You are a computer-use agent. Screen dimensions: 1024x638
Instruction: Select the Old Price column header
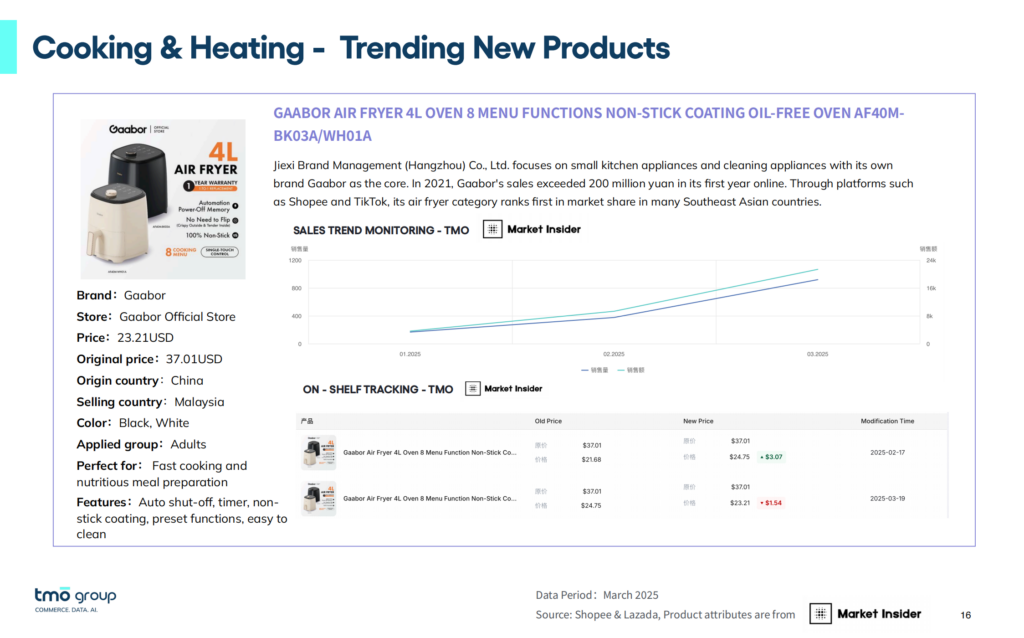click(x=548, y=421)
